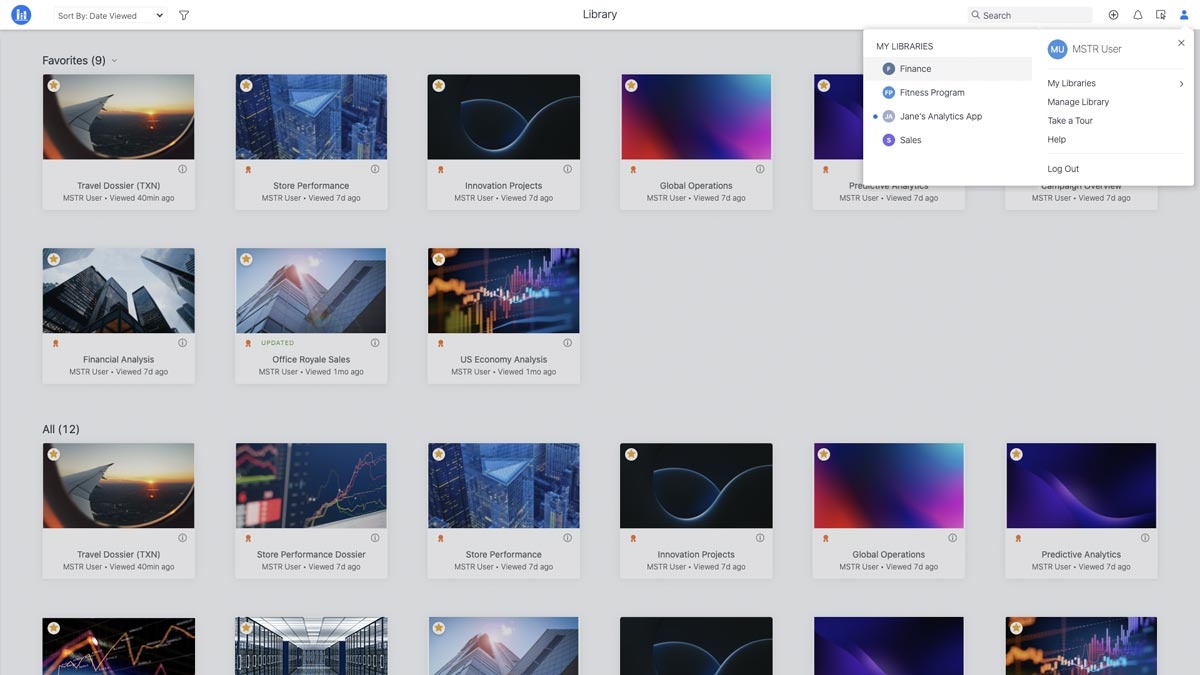Open info for Global Operations dossier
The height and width of the screenshot is (675, 1200).
tap(759, 168)
